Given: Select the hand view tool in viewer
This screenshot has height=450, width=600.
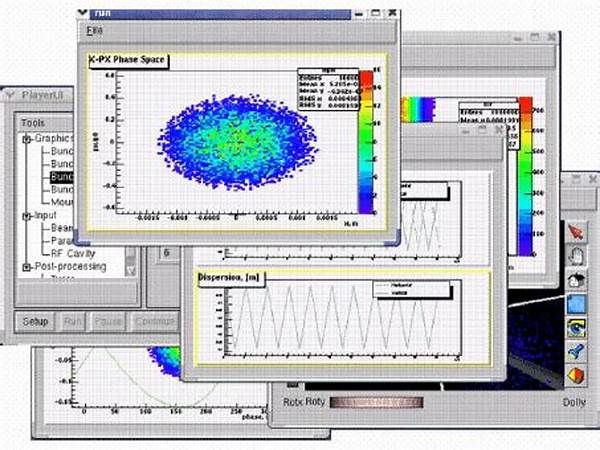Looking at the screenshot, I should point(576,256).
